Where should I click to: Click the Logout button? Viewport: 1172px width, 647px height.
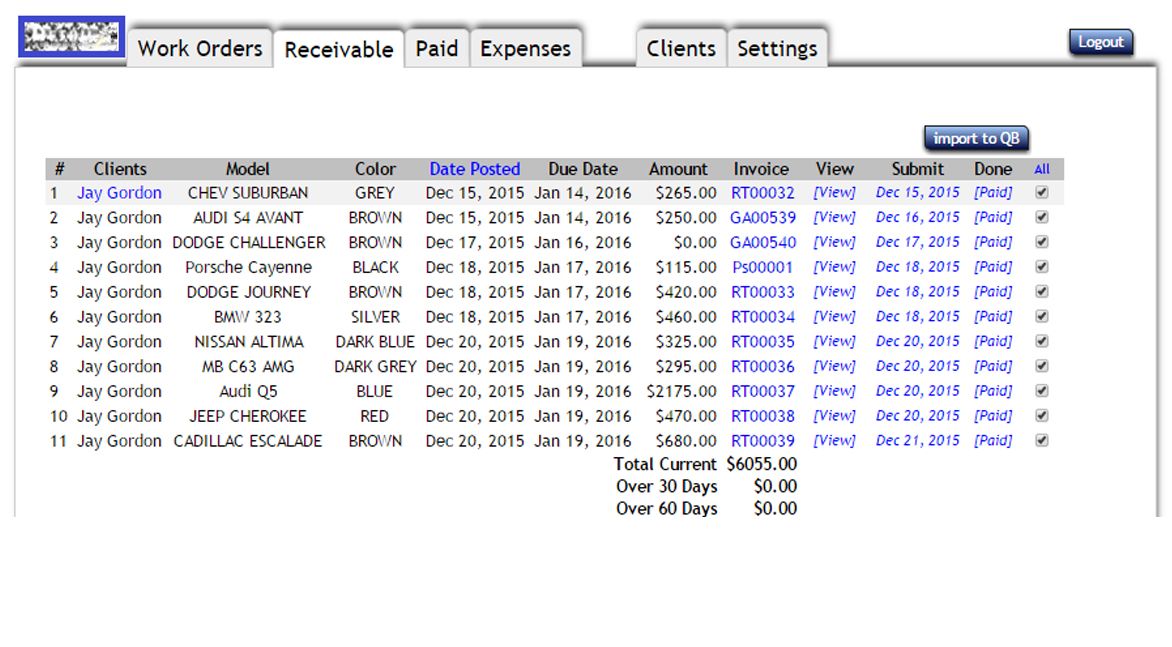pyautogui.click(x=1100, y=42)
